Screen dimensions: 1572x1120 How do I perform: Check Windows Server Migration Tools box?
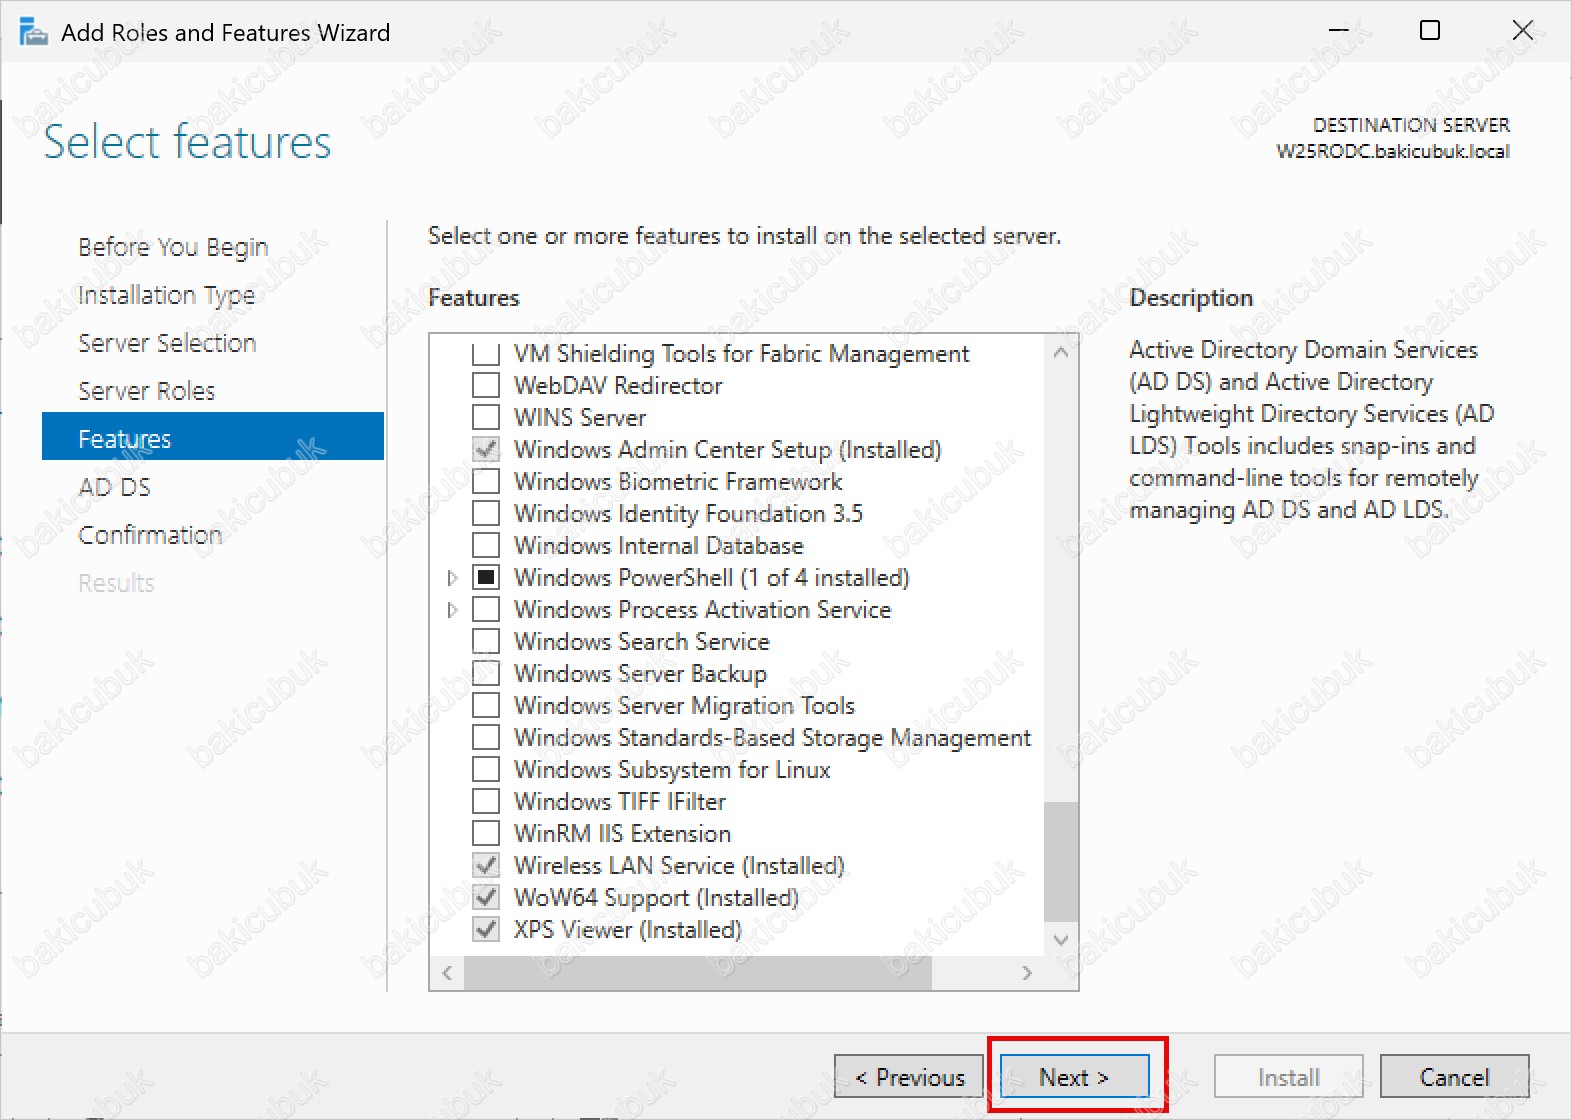coord(486,705)
